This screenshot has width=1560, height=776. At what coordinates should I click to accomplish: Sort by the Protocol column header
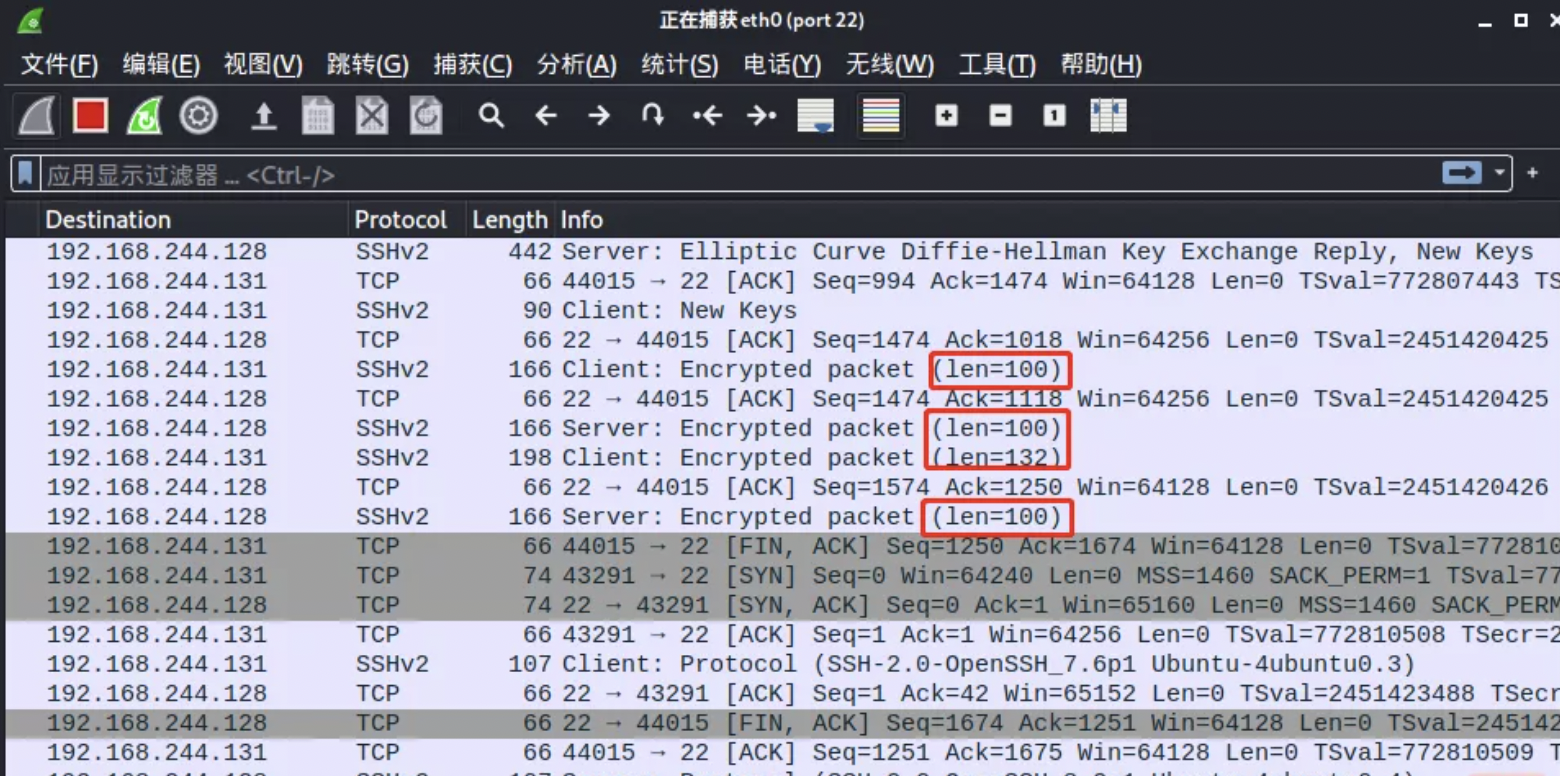click(x=406, y=220)
